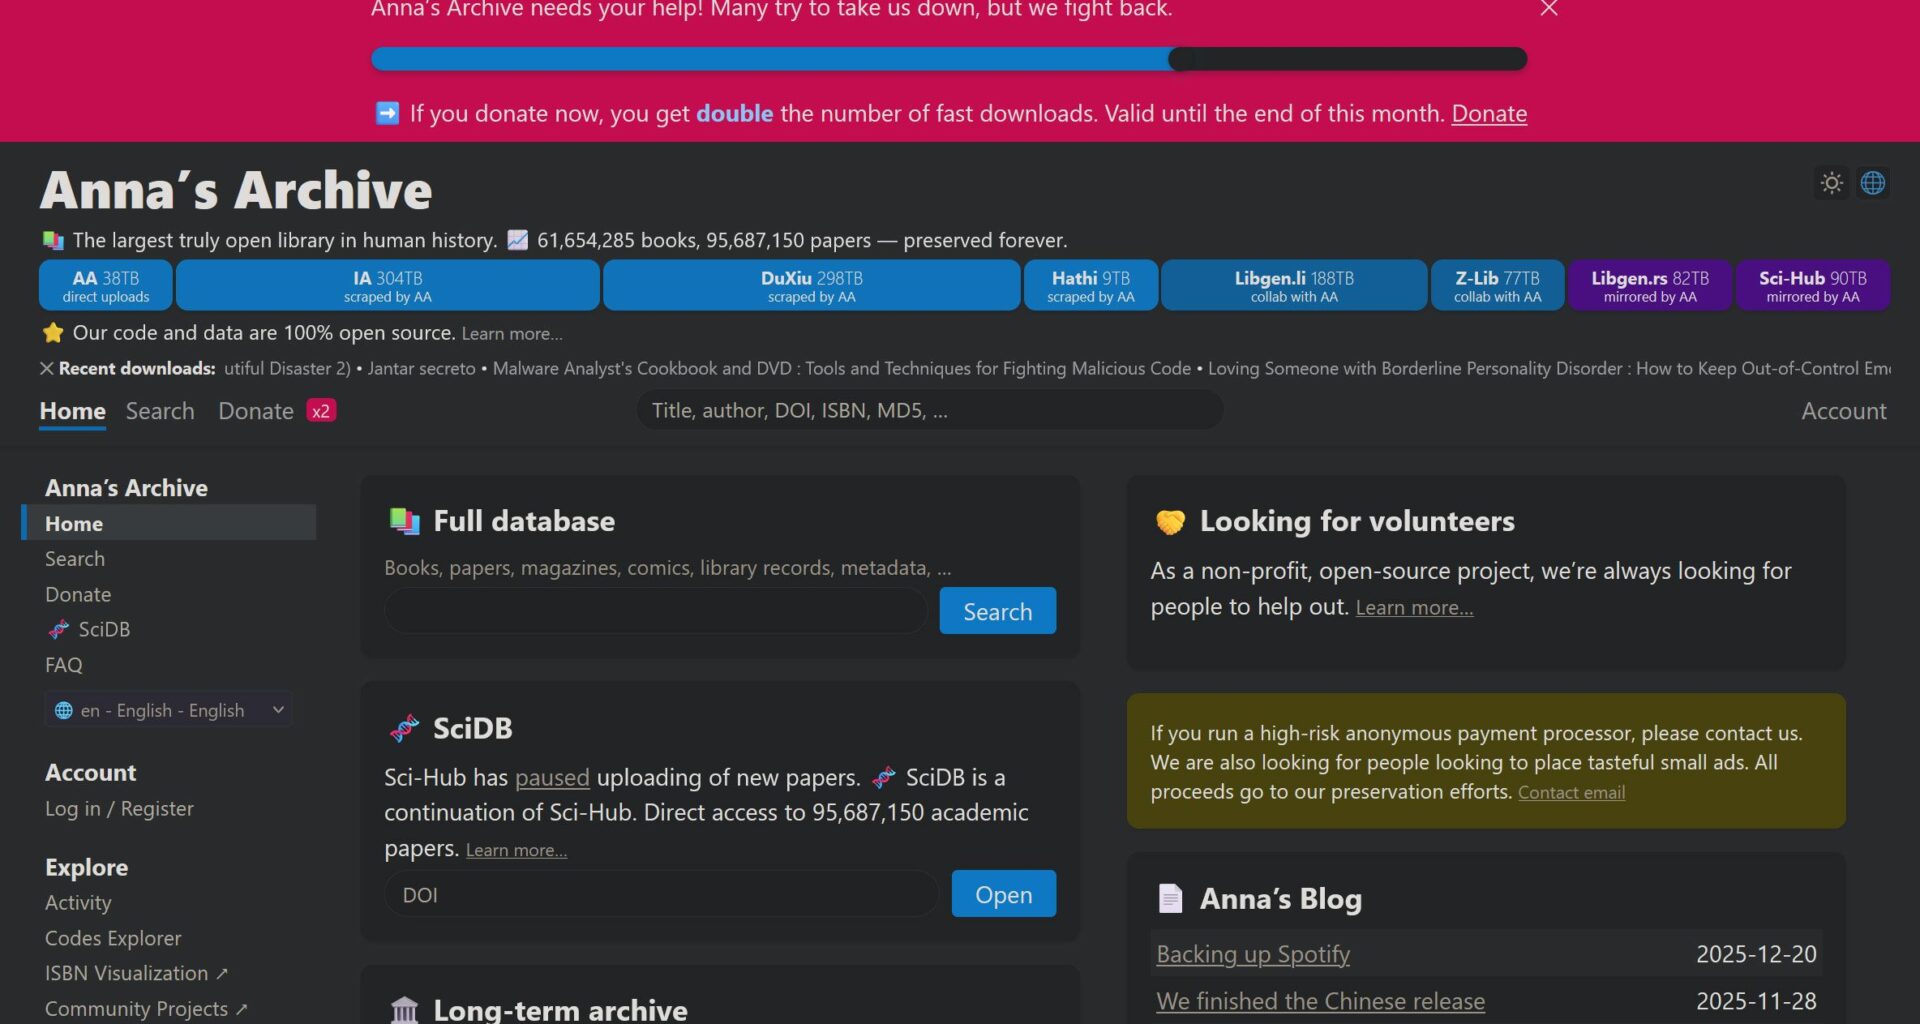Image resolution: width=1920 pixels, height=1024 pixels.
Task: Open the Backing up Spotify blog post
Action: tap(1252, 954)
